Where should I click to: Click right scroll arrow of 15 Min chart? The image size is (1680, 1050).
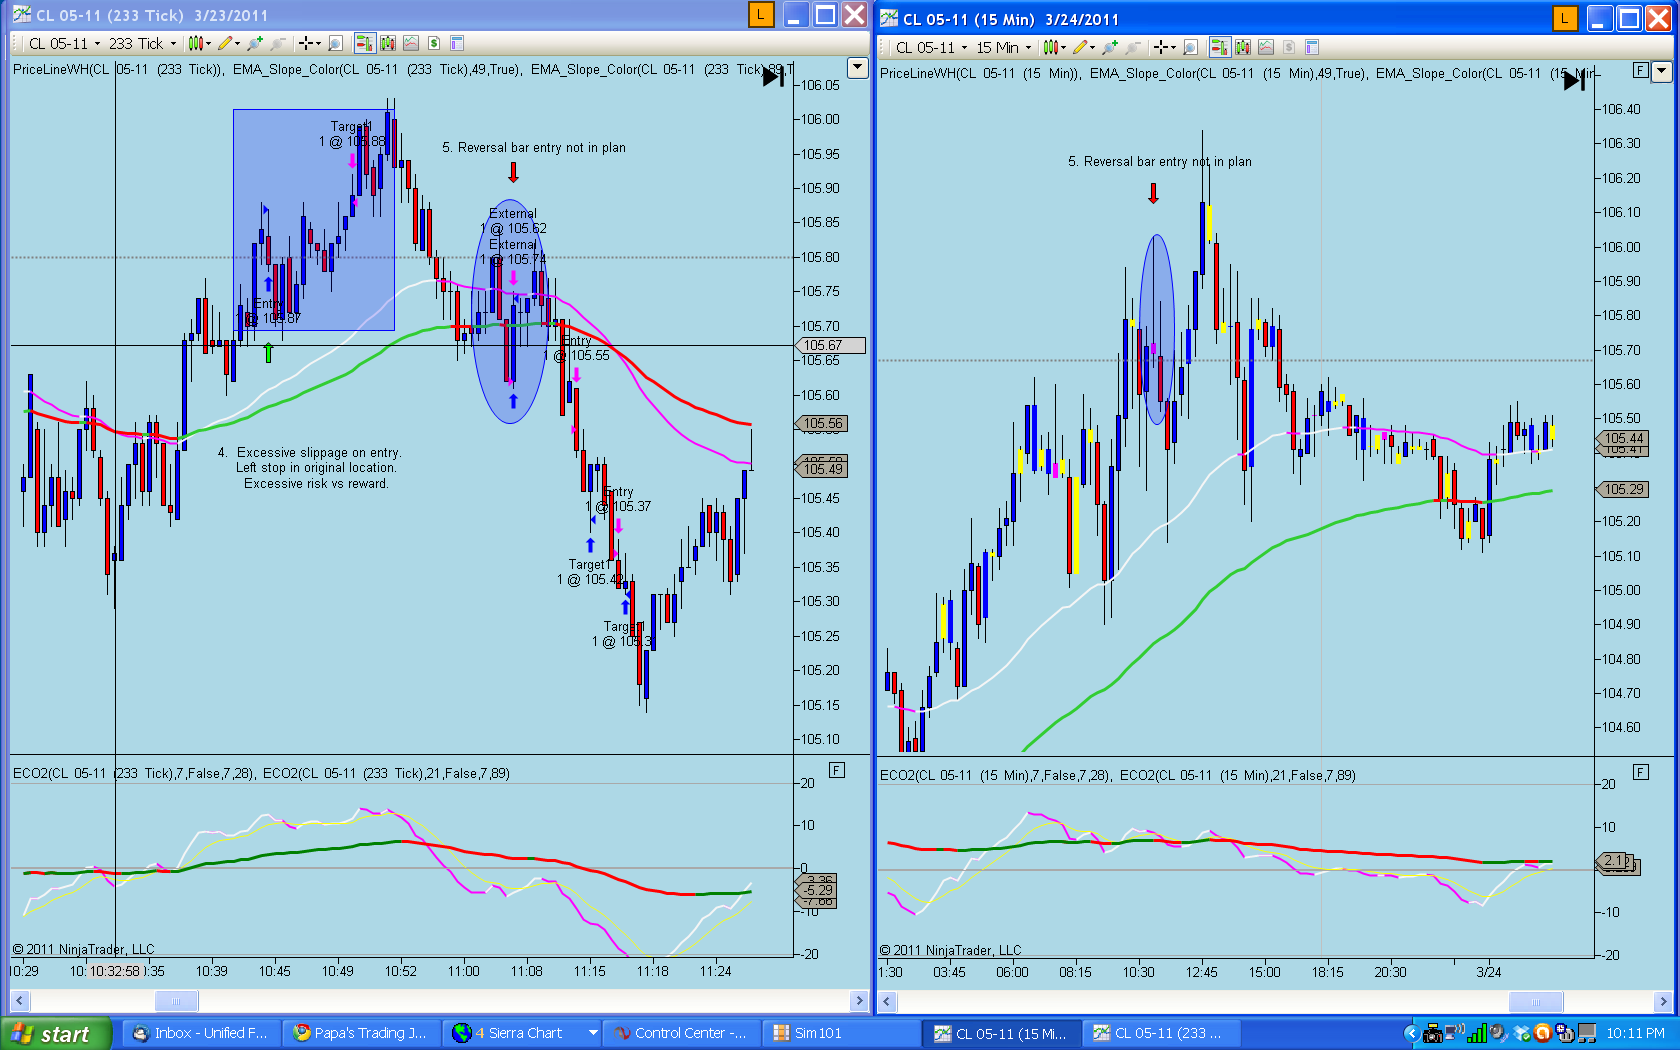click(1663, 1001)
